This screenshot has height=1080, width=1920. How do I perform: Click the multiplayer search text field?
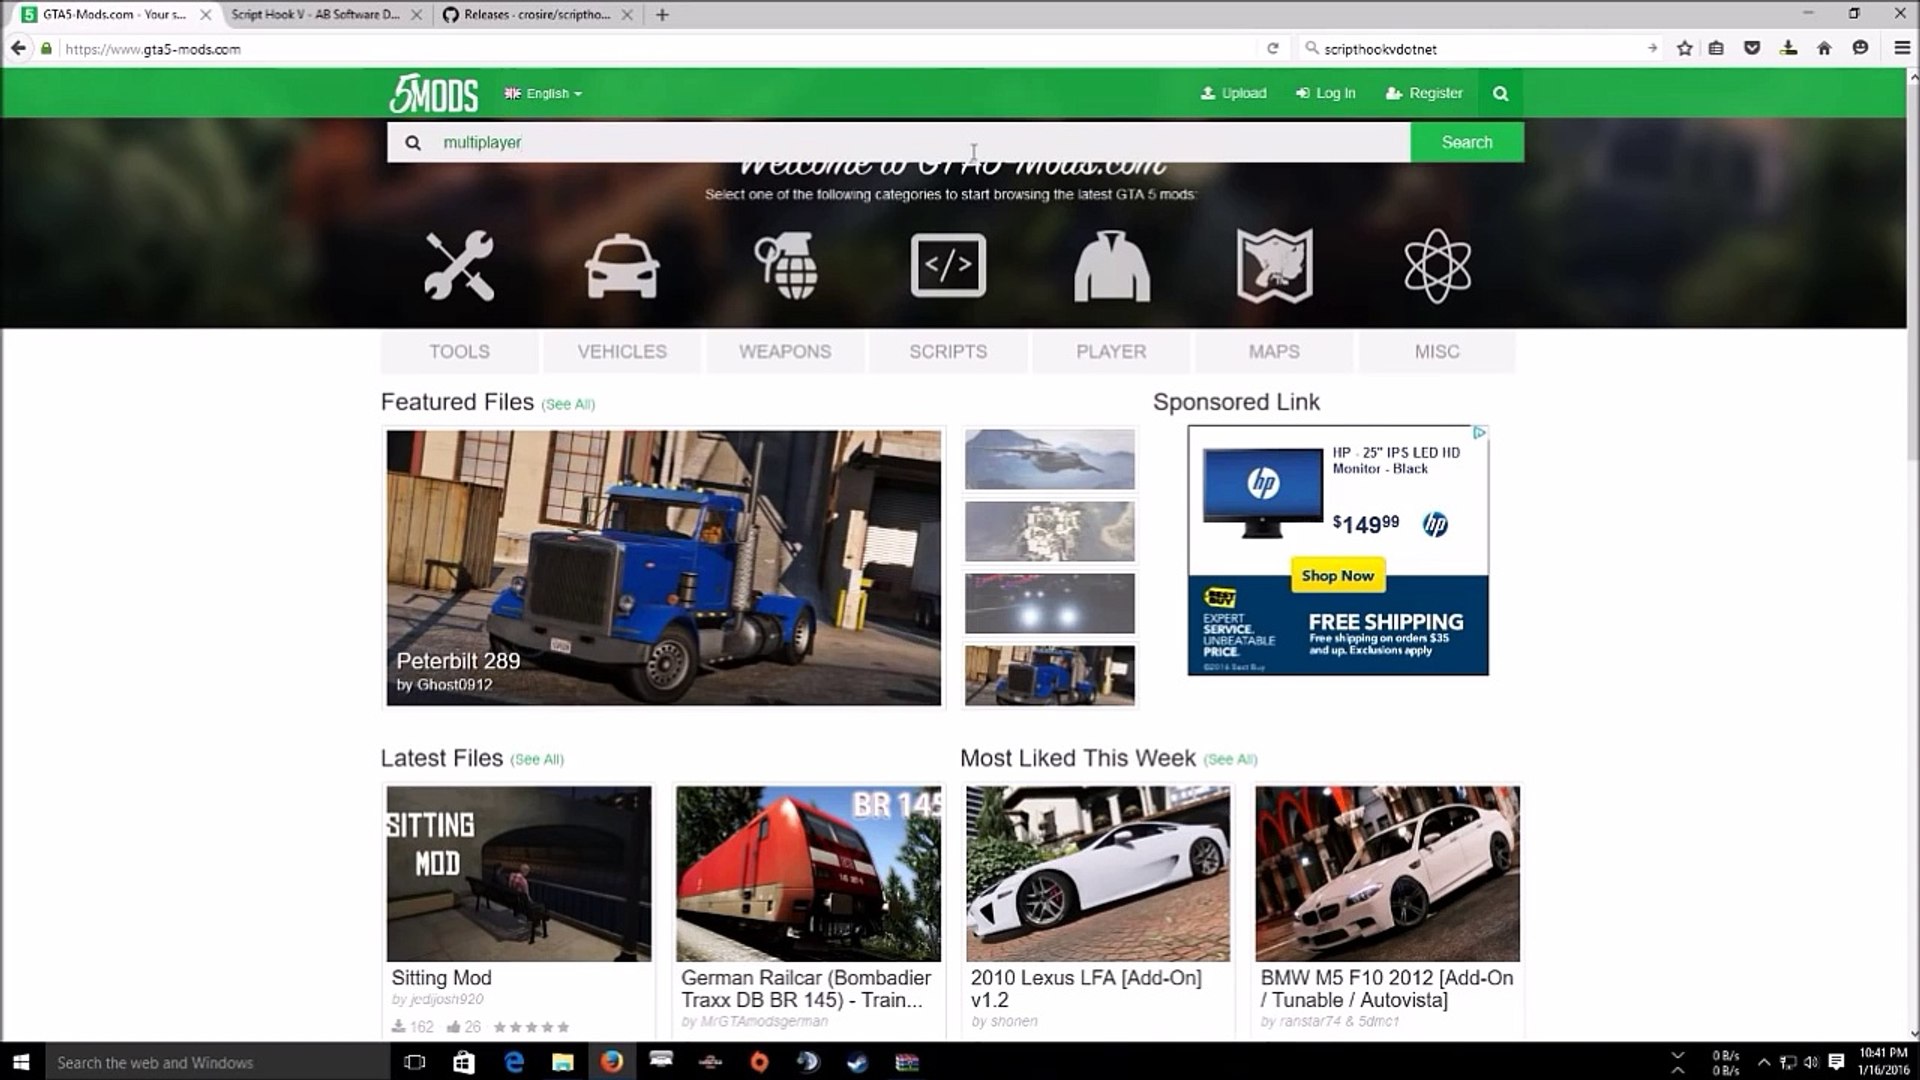(900, 142)
